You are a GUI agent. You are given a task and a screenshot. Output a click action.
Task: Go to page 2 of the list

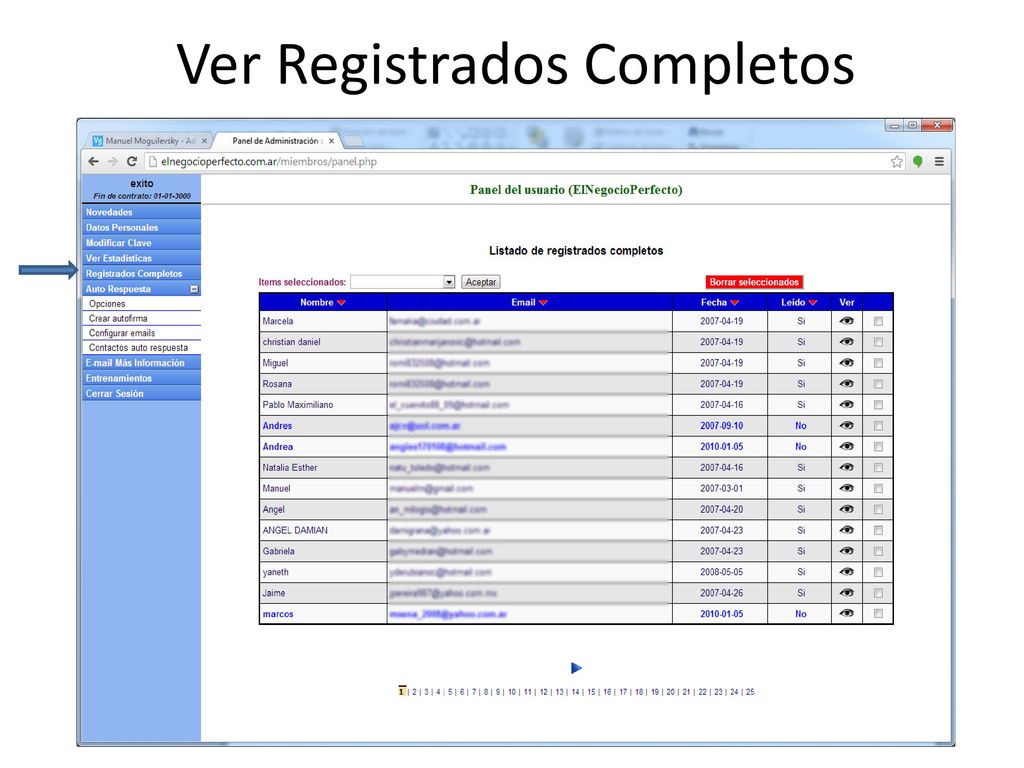pos(414,692)
